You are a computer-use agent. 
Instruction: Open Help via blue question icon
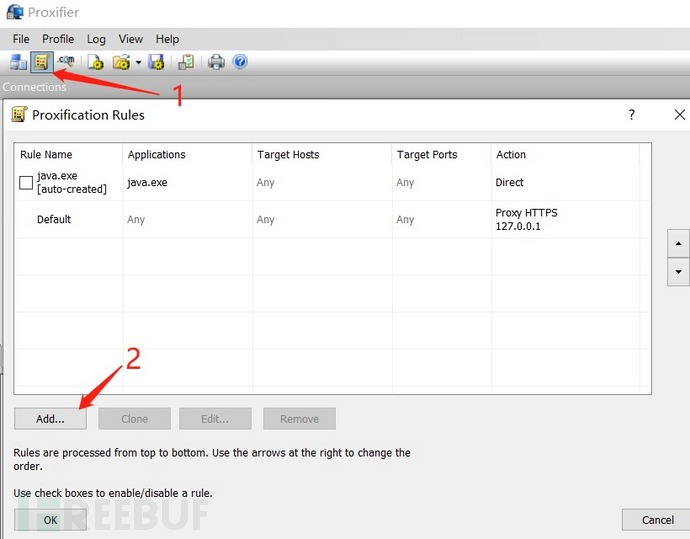pos(240,62)
